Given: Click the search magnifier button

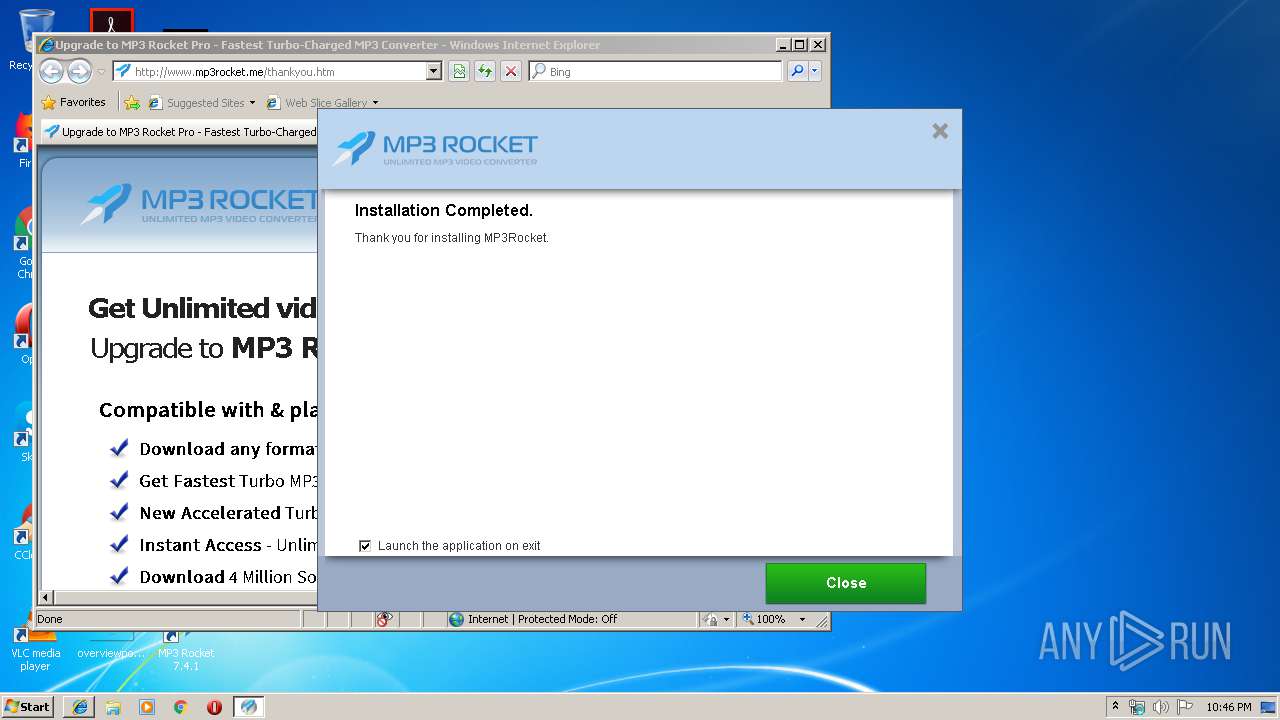Looking at the screenshot, I should point(797,71).
